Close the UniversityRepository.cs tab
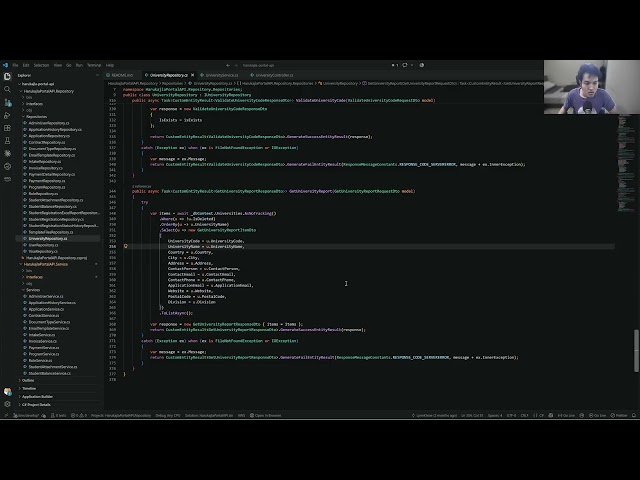Screen dimensions: 640x480 coord(193,75)
